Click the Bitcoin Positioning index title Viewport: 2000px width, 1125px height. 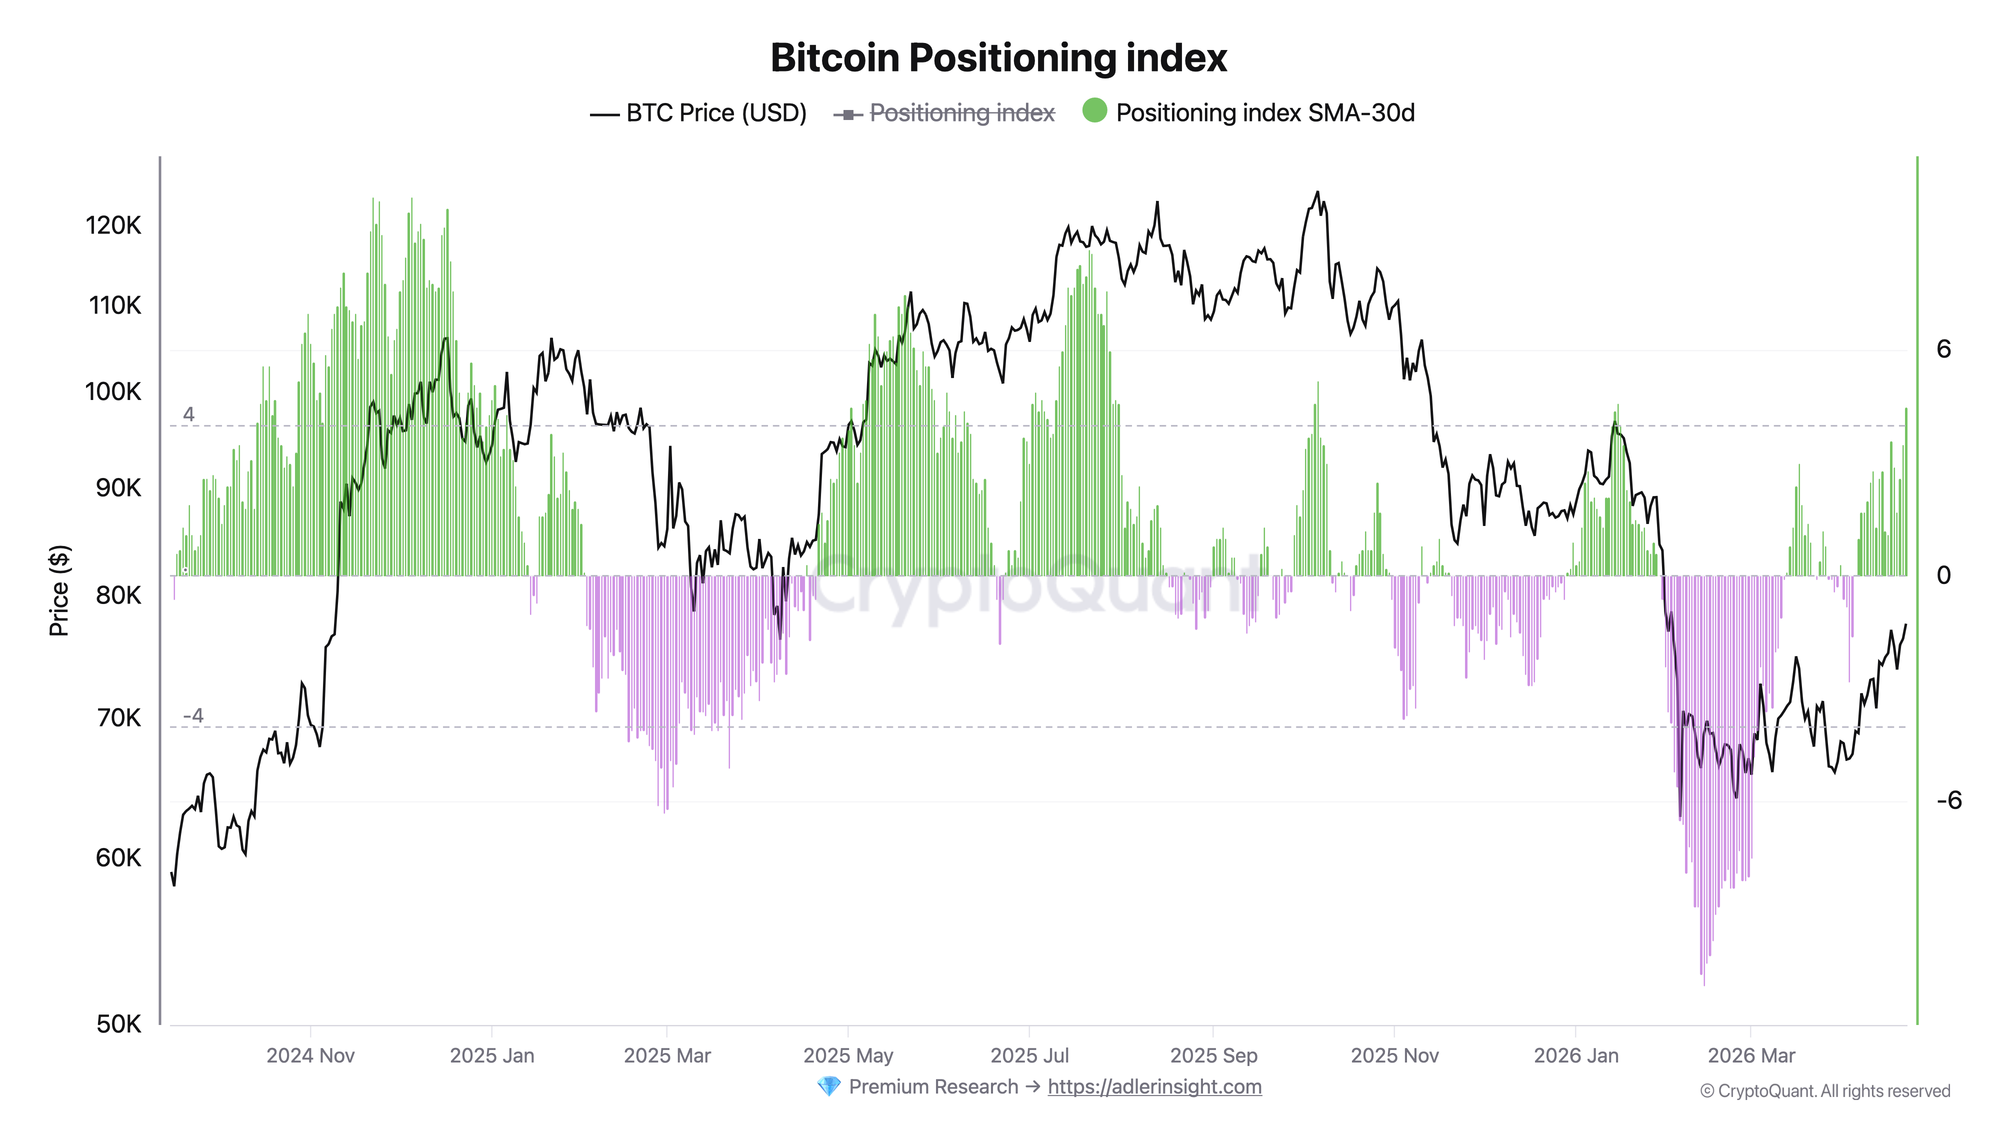998,58
